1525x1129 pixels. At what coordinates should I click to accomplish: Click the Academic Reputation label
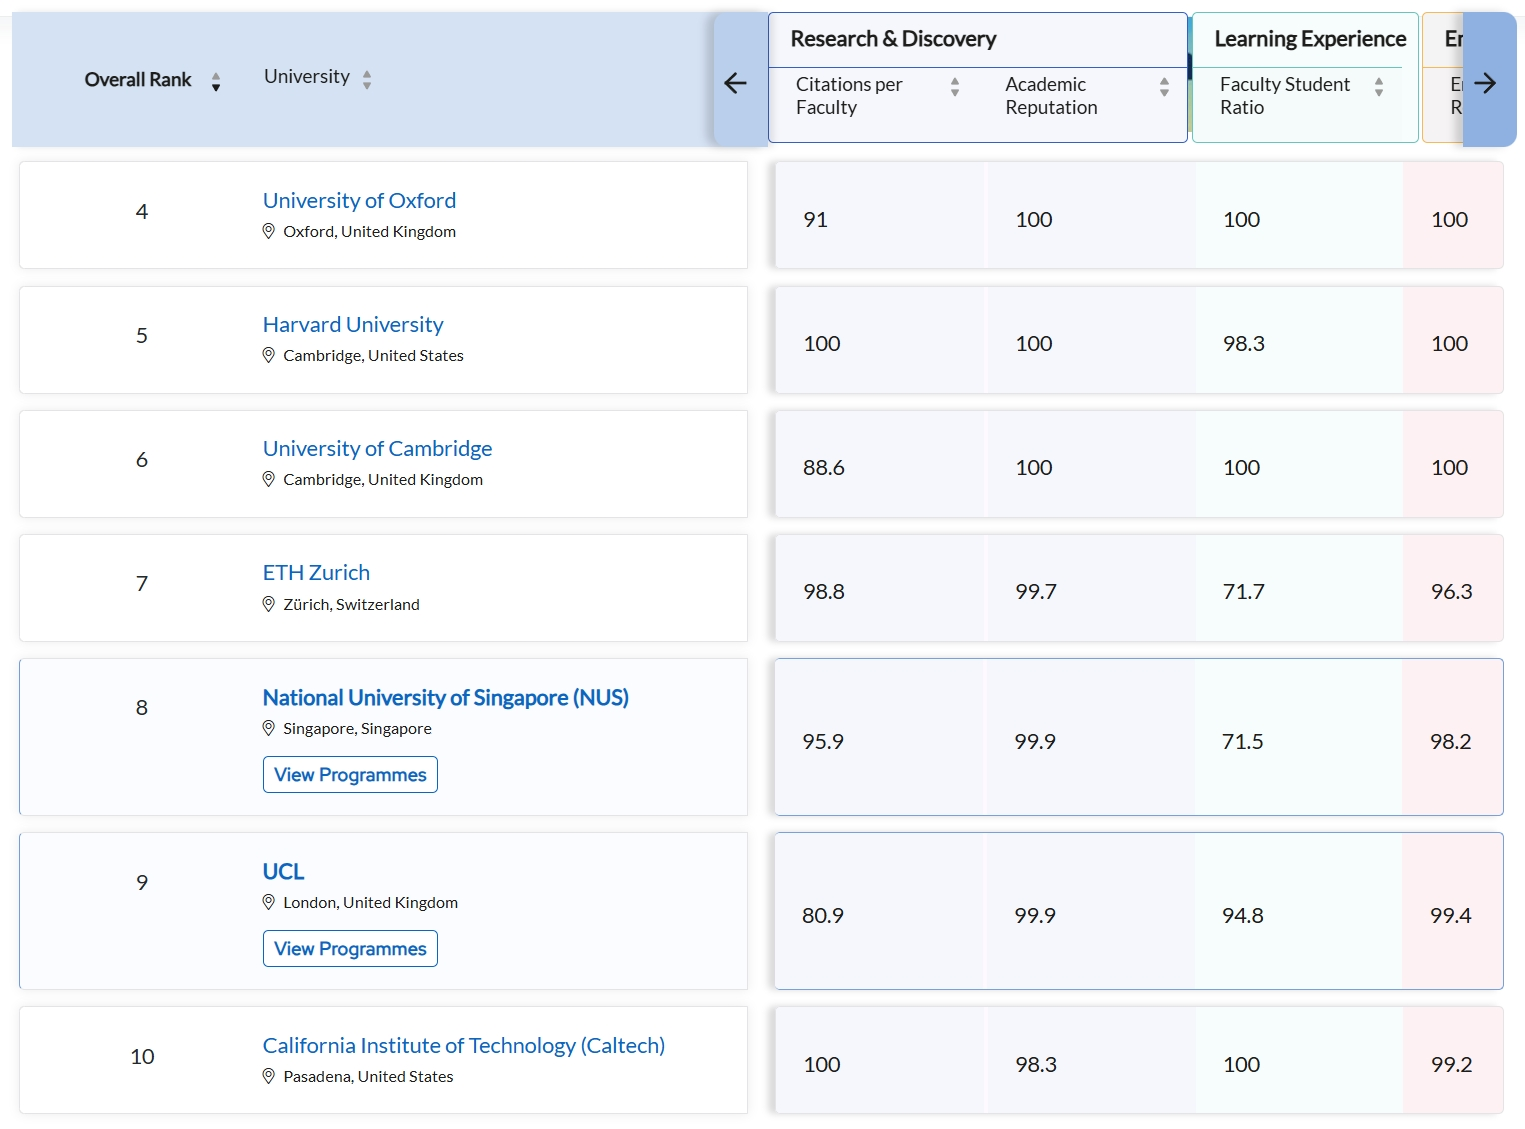tap(1051, 96)
